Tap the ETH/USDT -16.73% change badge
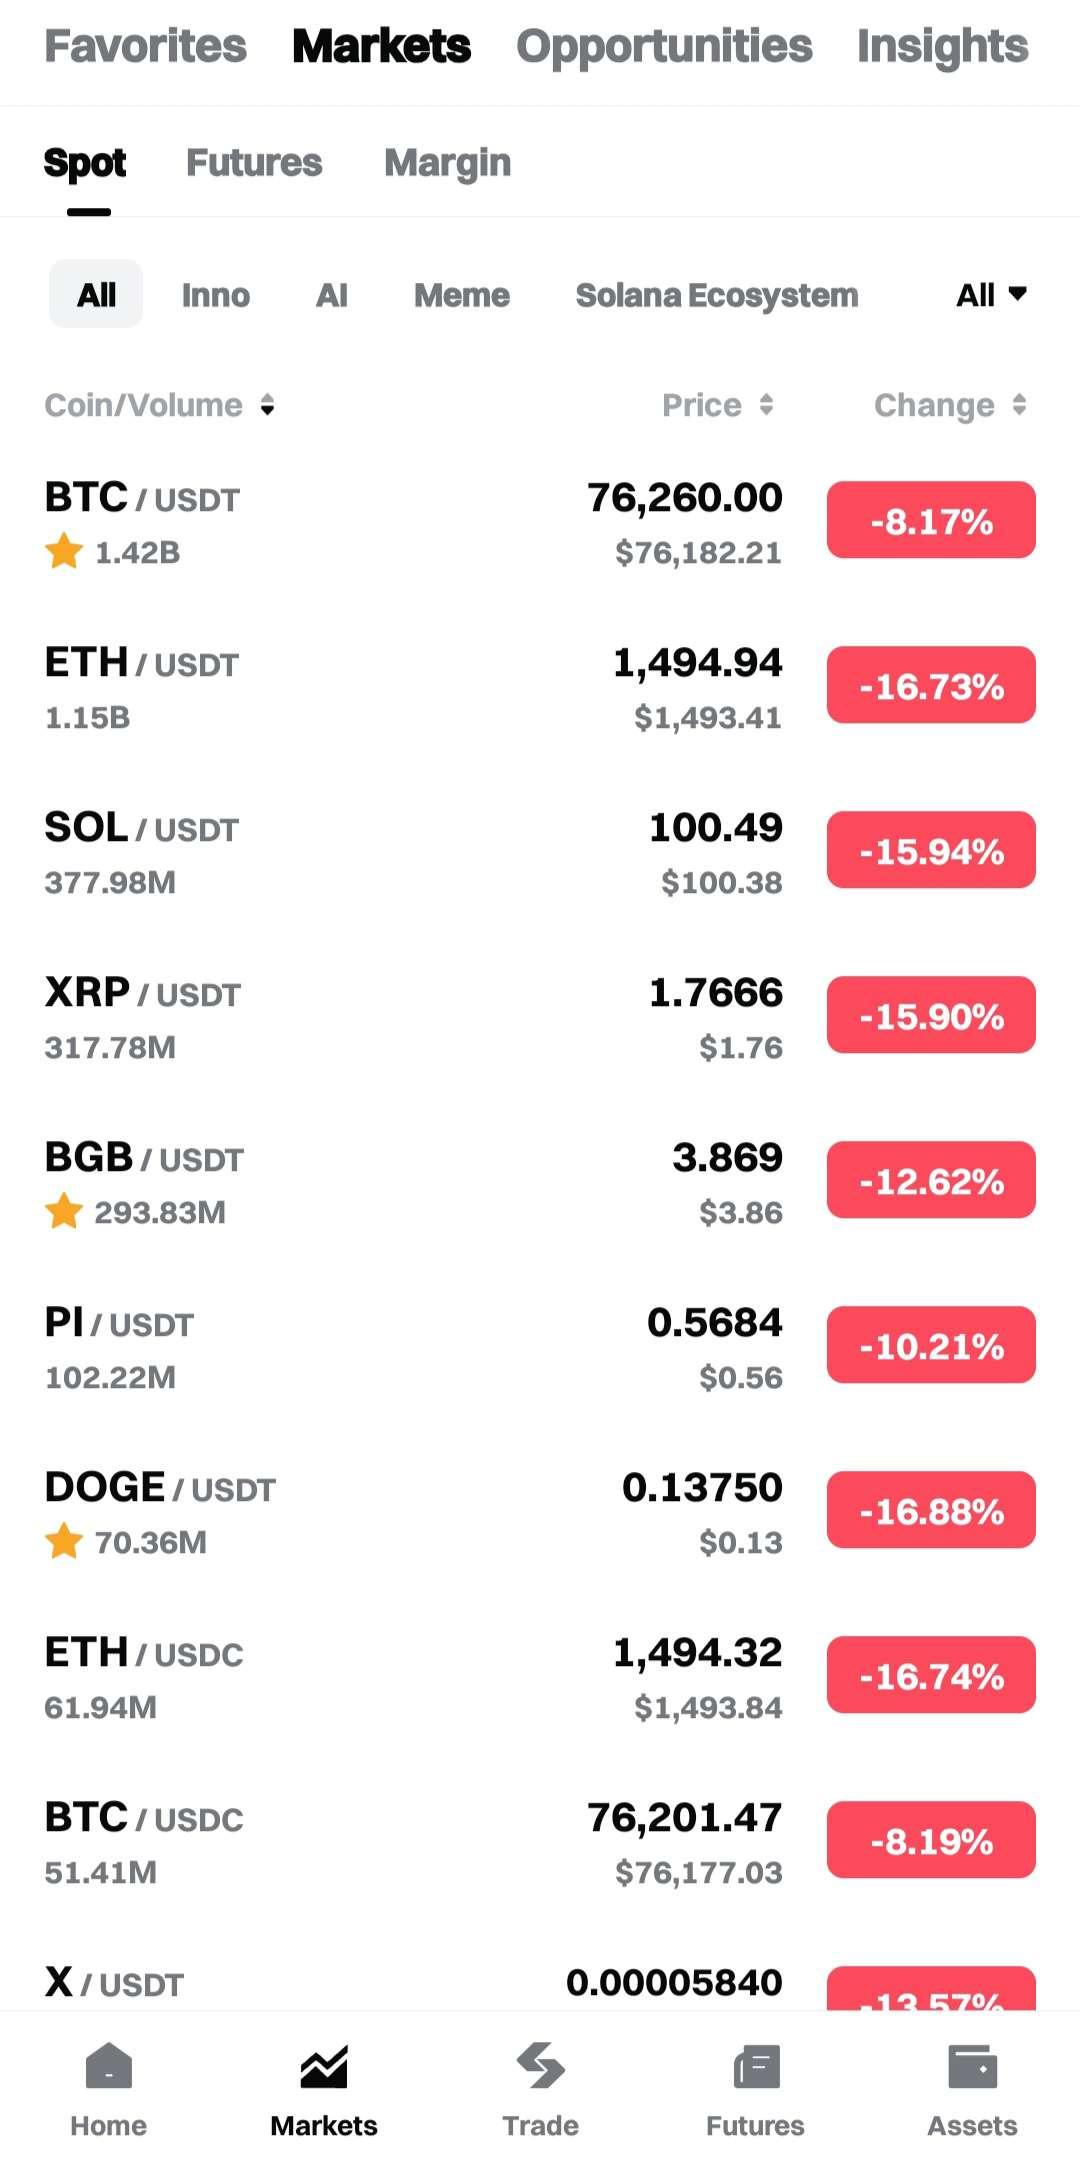Image resolution: width=1080 pixels, height=2157 pixels. point(931,686)
